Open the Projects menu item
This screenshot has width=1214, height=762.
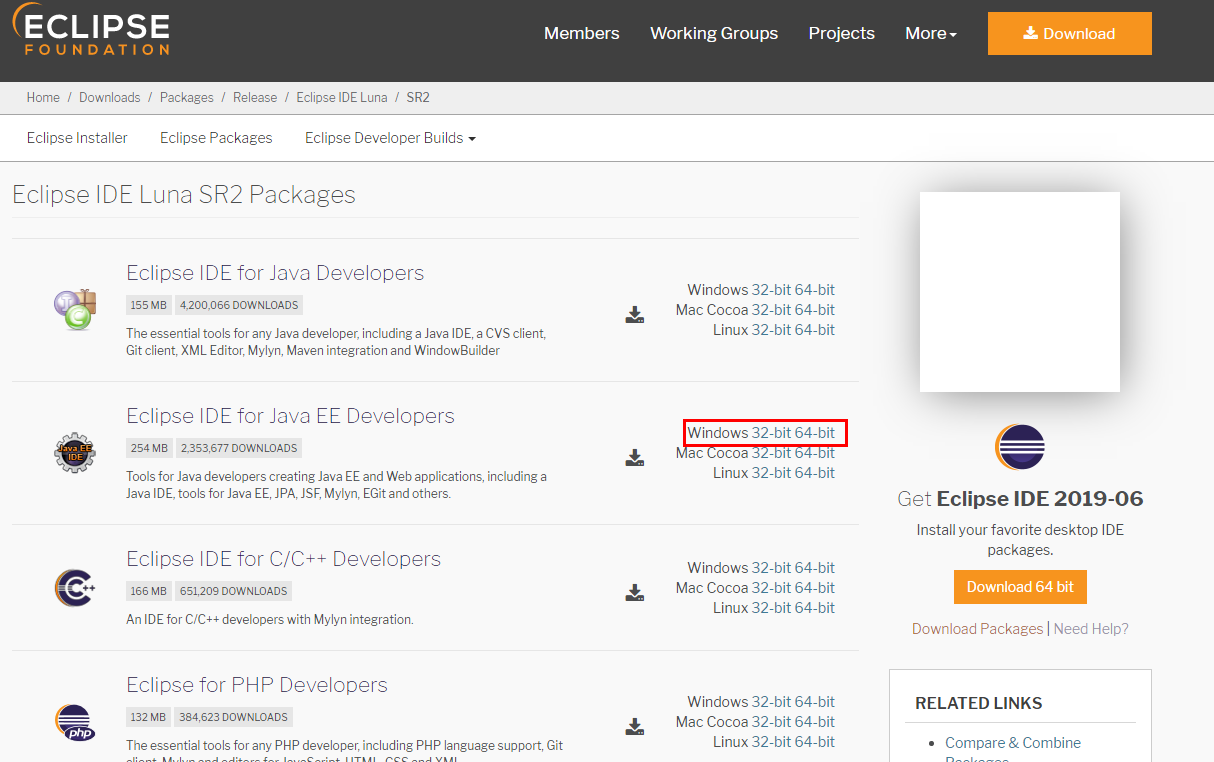click(x=842, y=33)
